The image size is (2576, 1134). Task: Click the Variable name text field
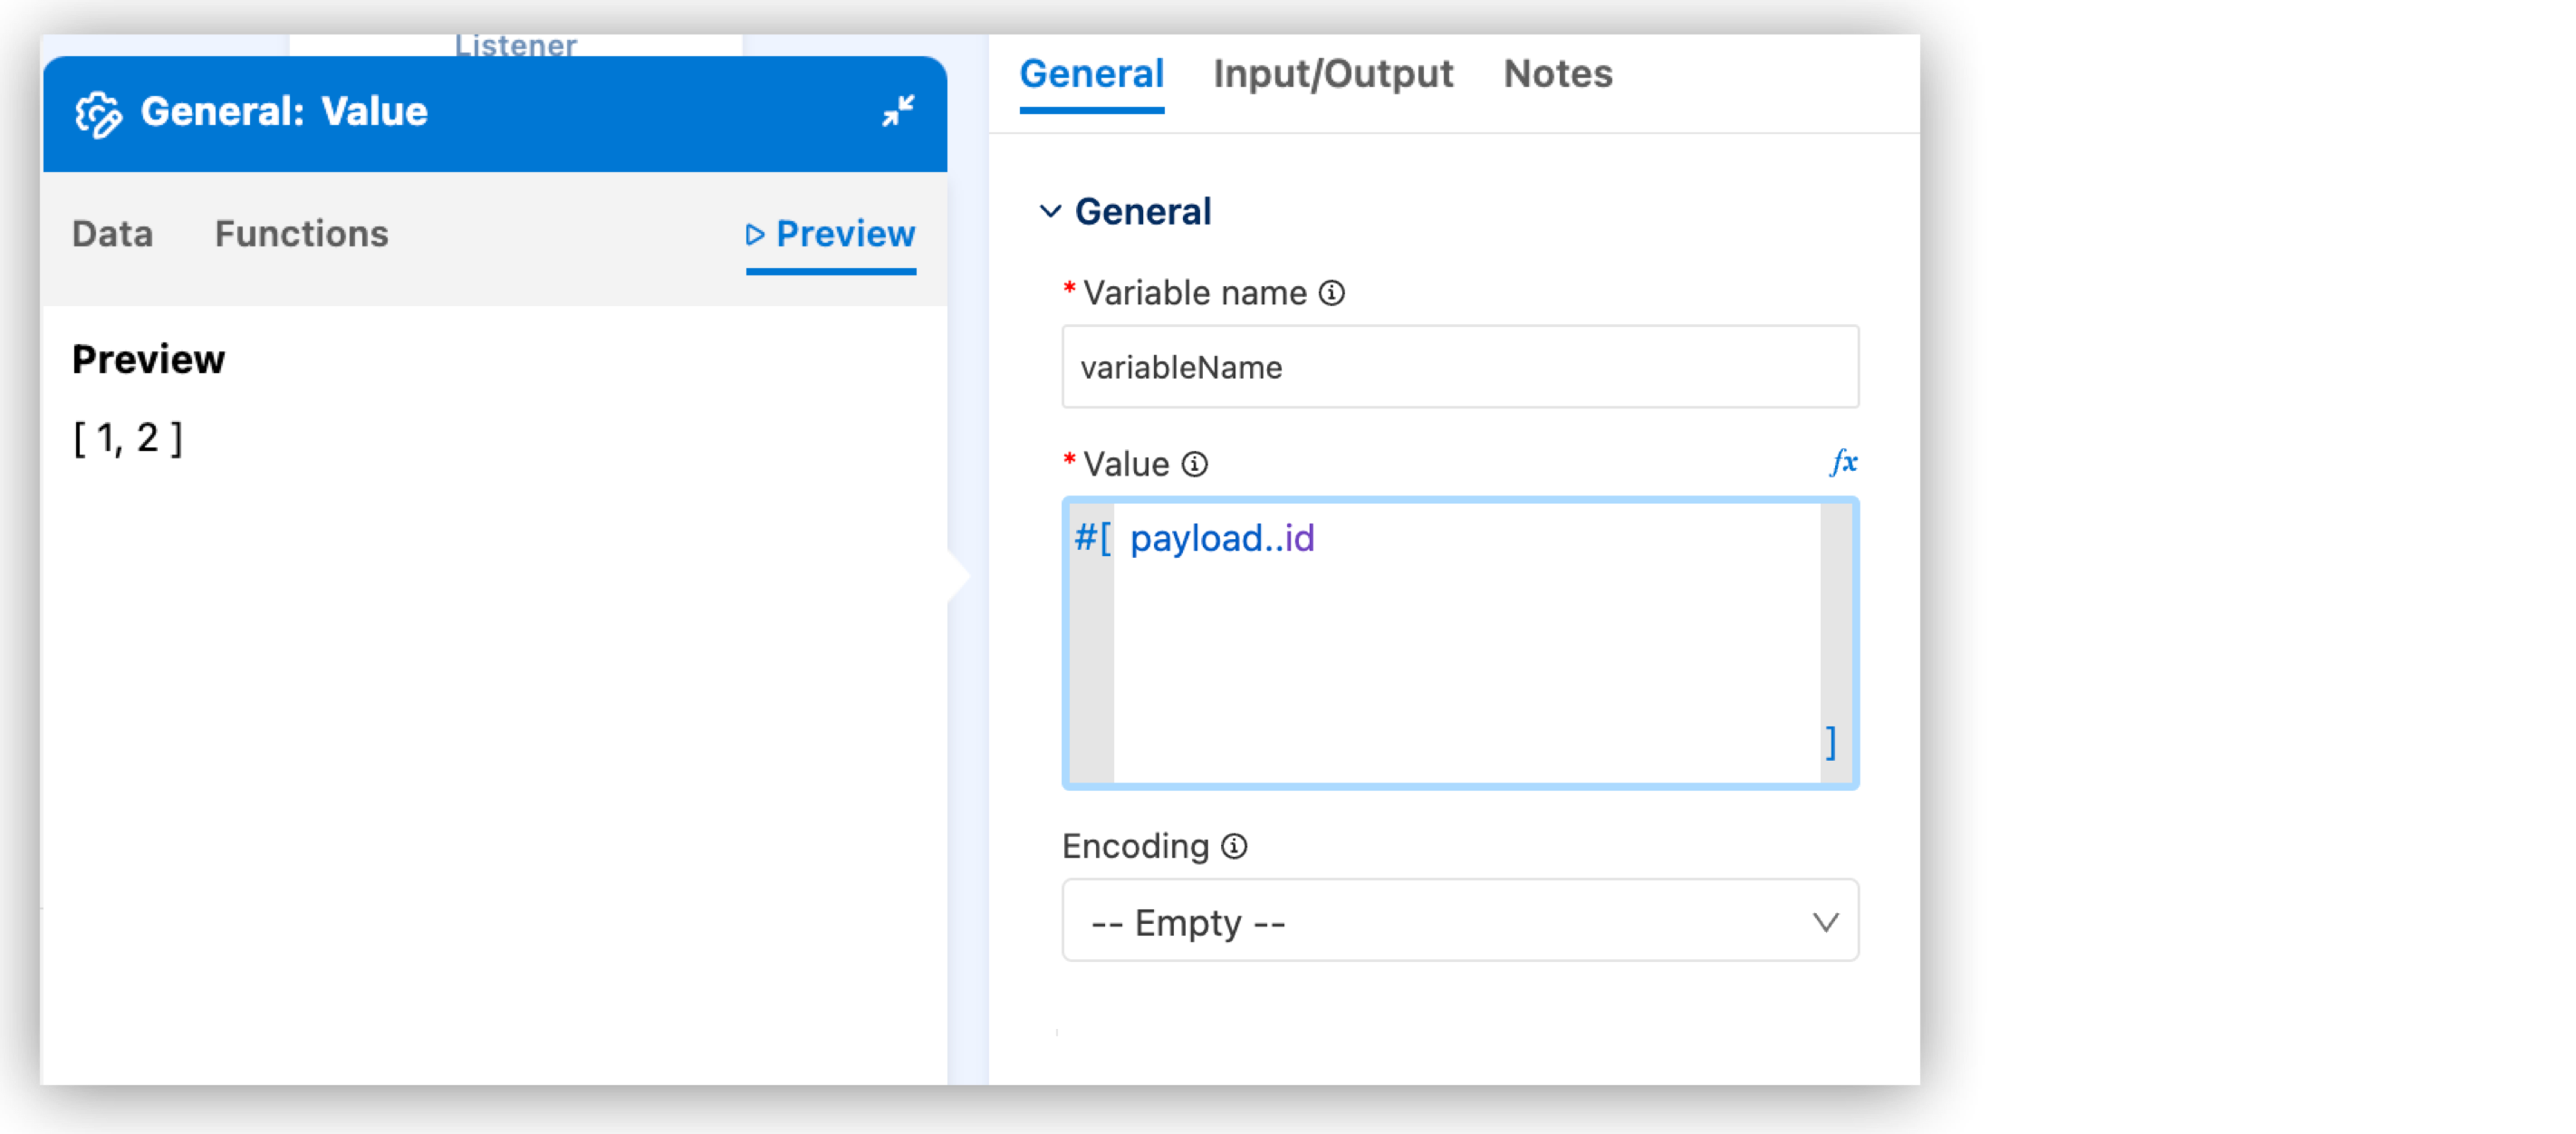[x=1459, y=367]
